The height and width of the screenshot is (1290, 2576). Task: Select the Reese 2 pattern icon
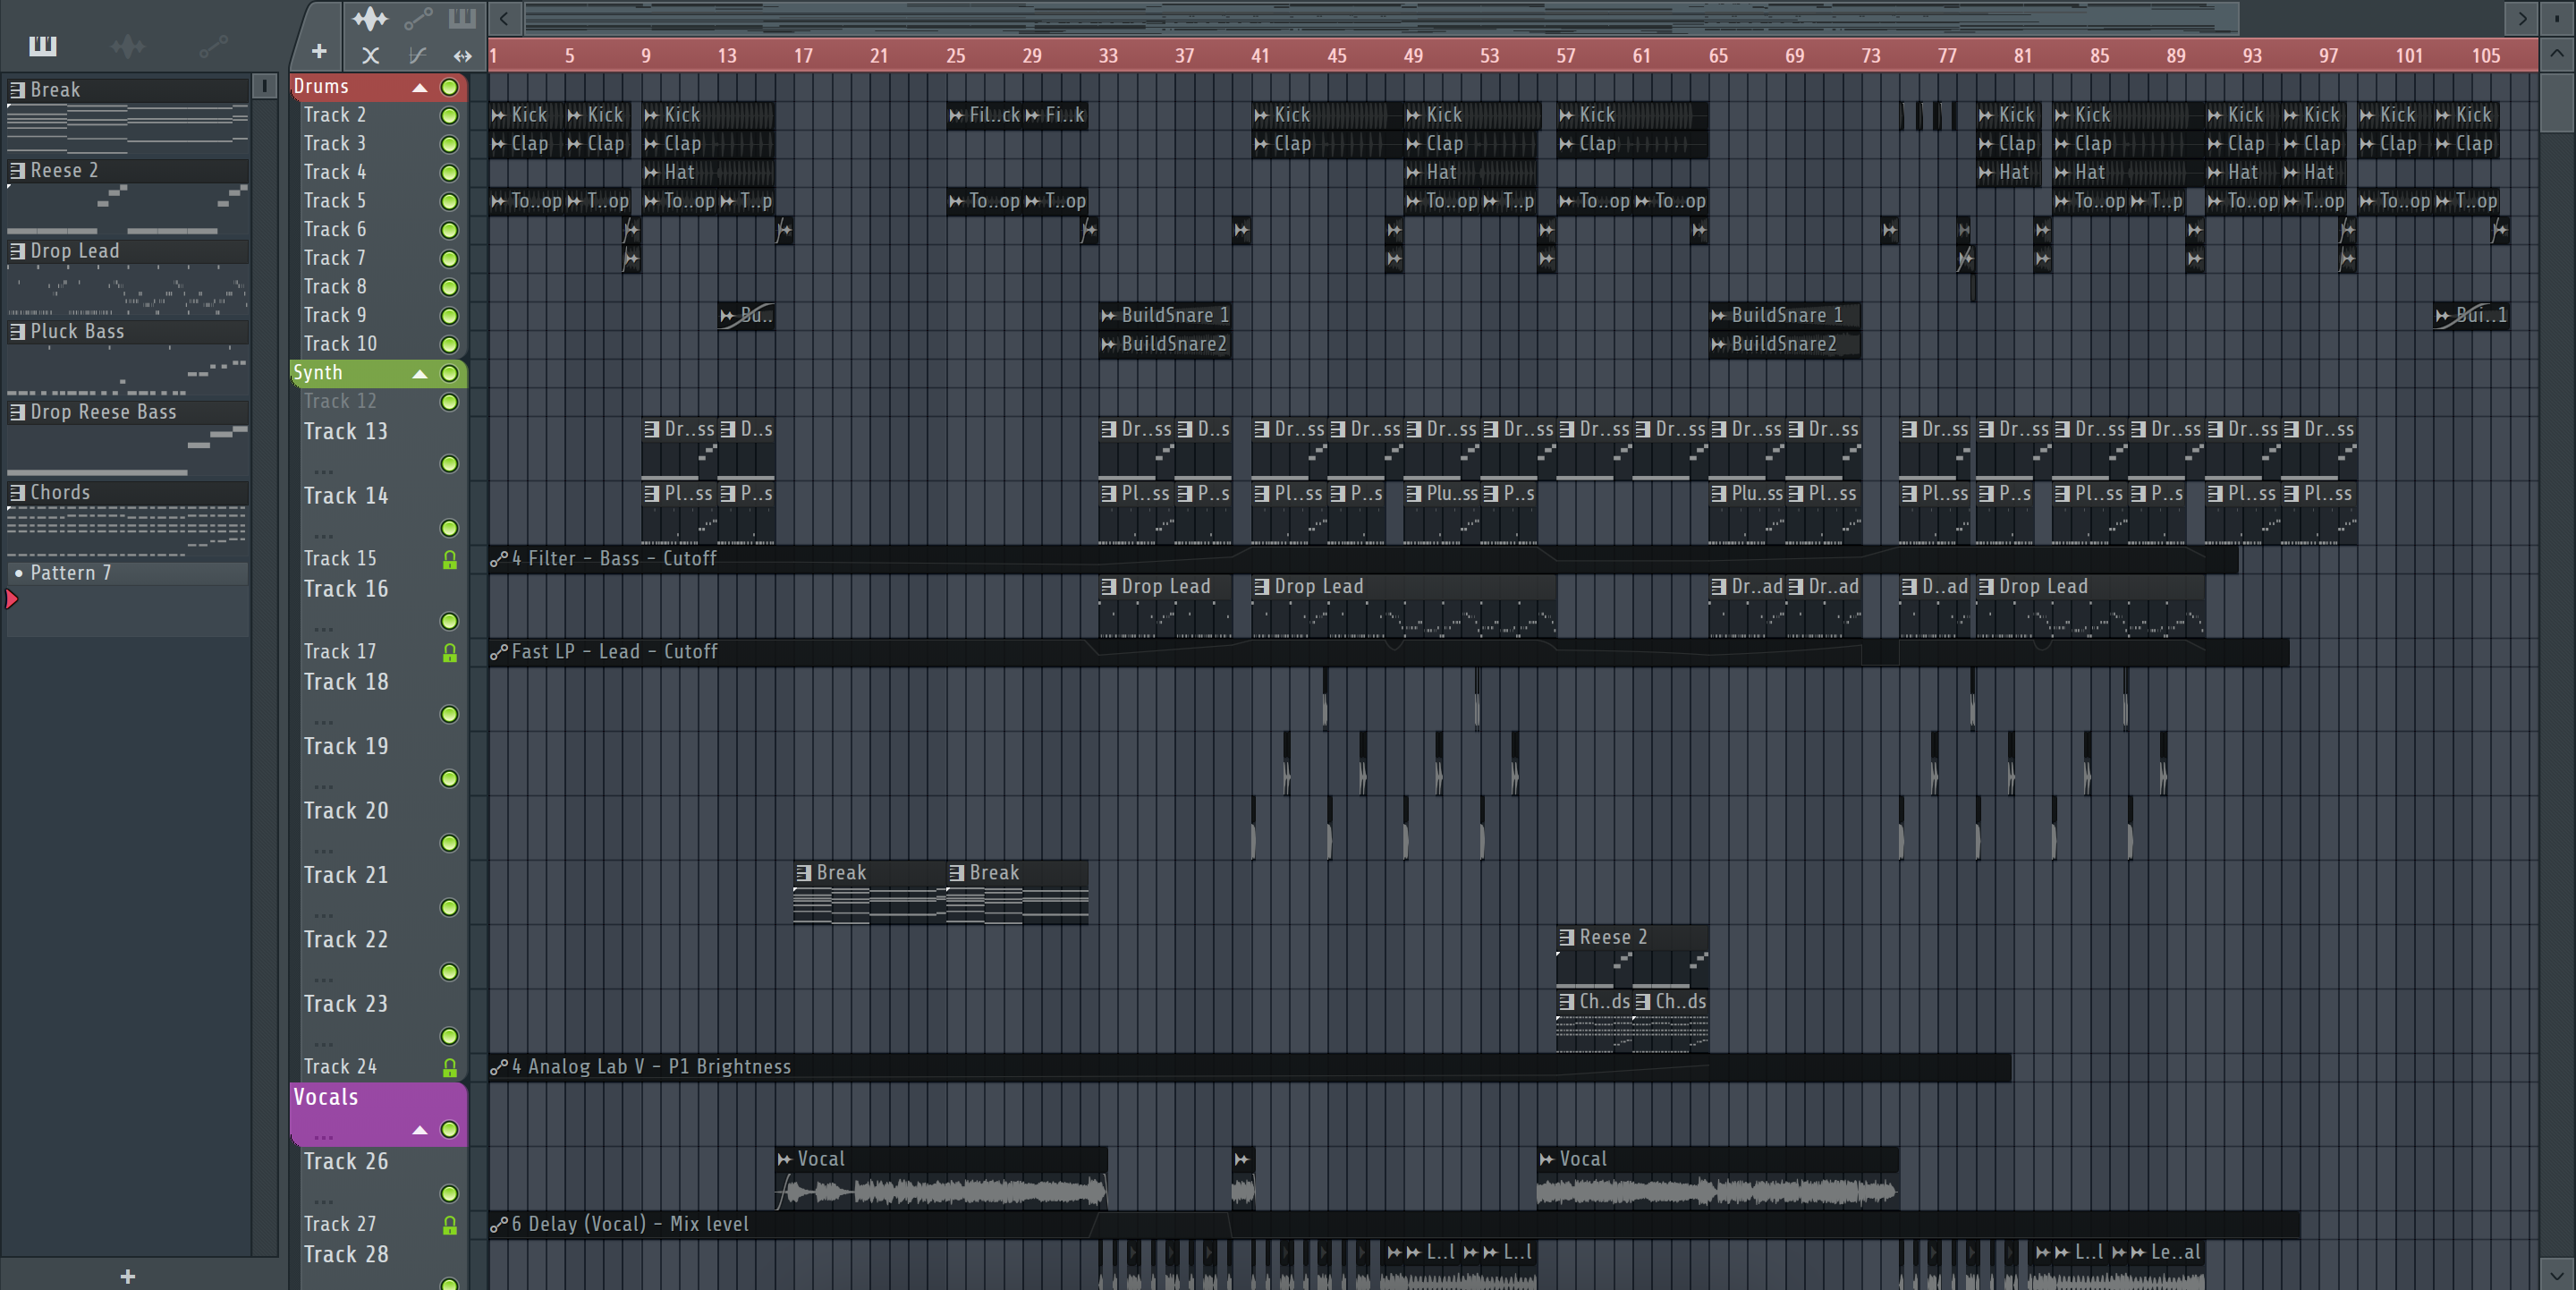pos(17,170)
